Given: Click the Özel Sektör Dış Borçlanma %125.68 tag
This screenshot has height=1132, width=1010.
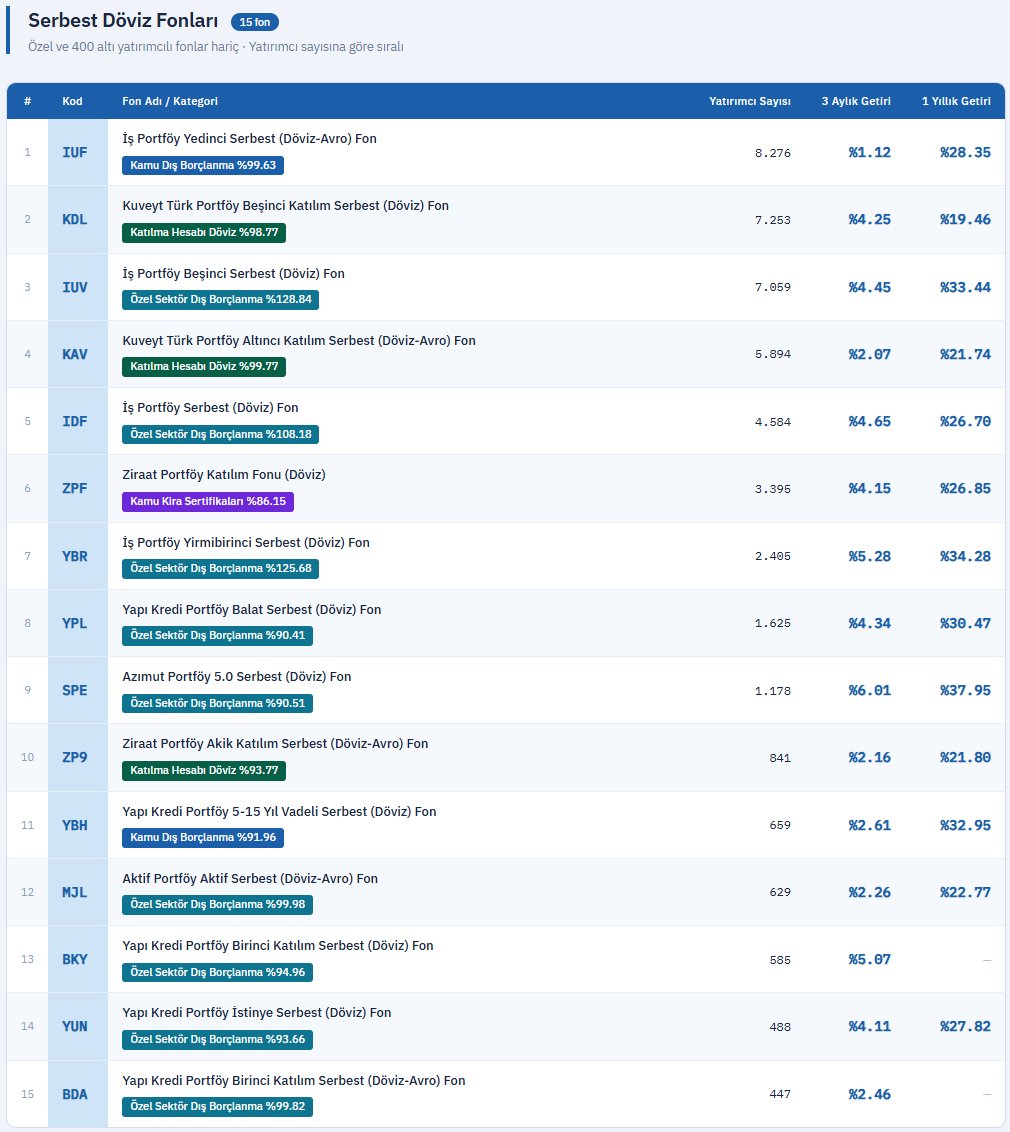Looking at the screenshot, I should point(220,569).
